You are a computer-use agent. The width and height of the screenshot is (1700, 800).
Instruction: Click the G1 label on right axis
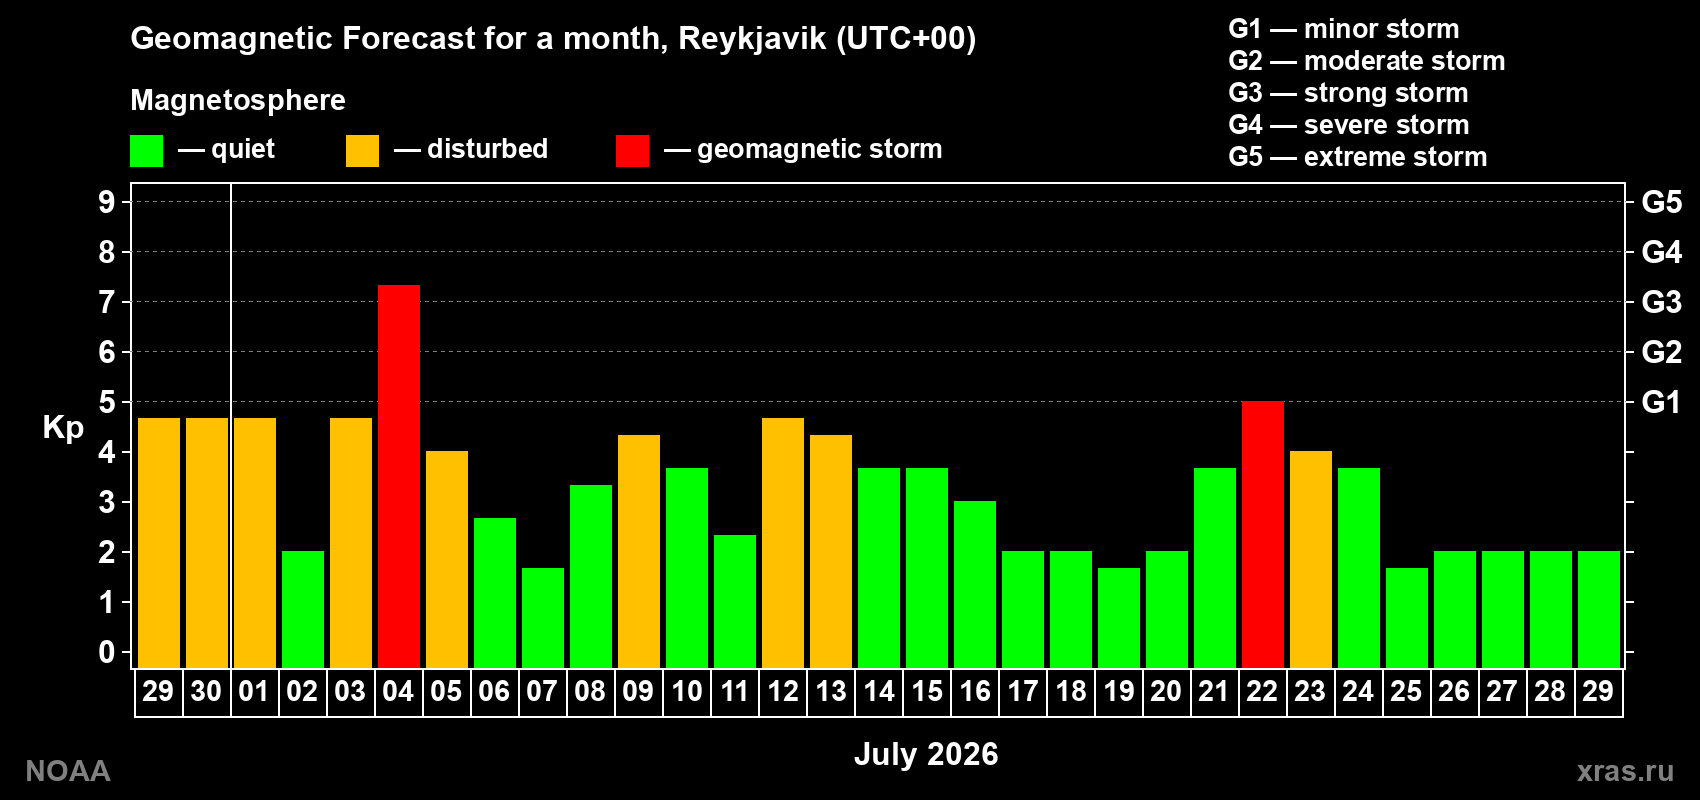click(1661, 402)
